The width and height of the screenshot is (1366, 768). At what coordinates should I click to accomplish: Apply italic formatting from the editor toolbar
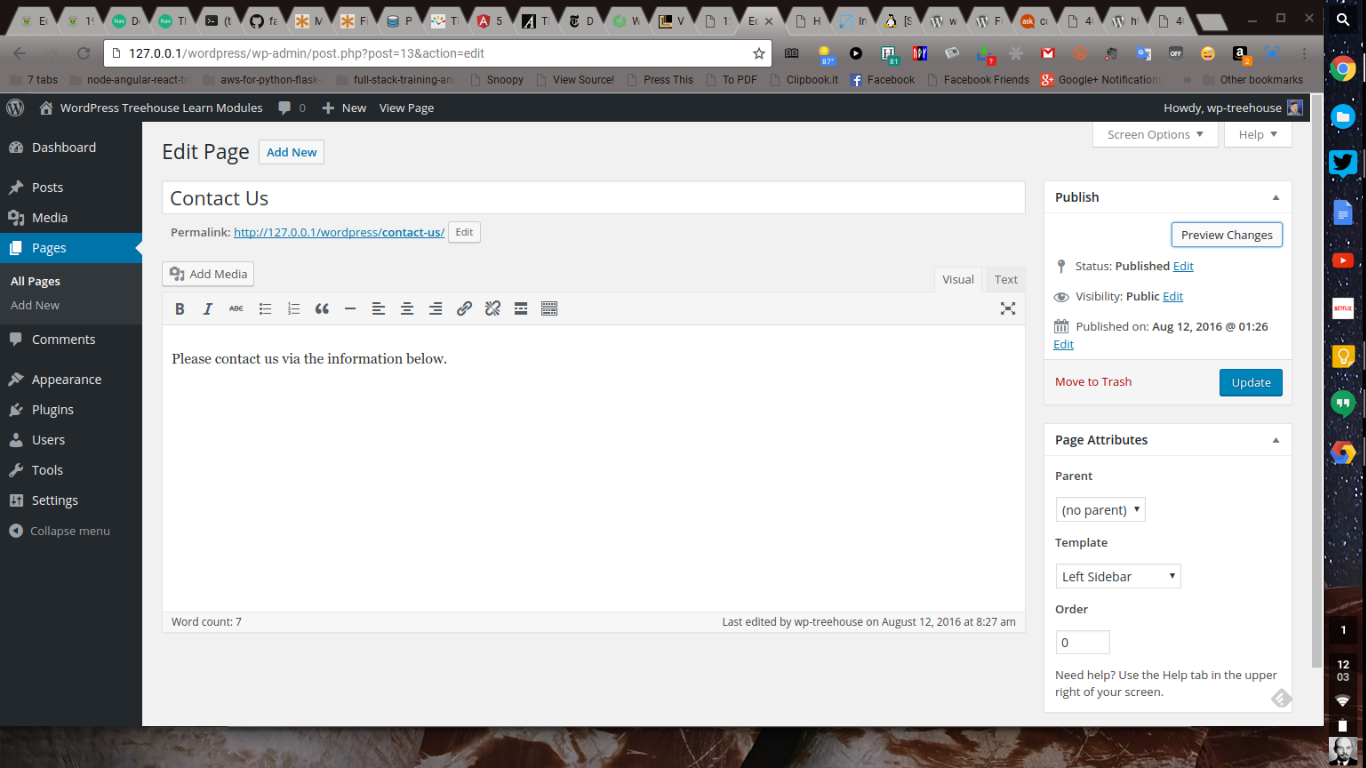[208, 309]
